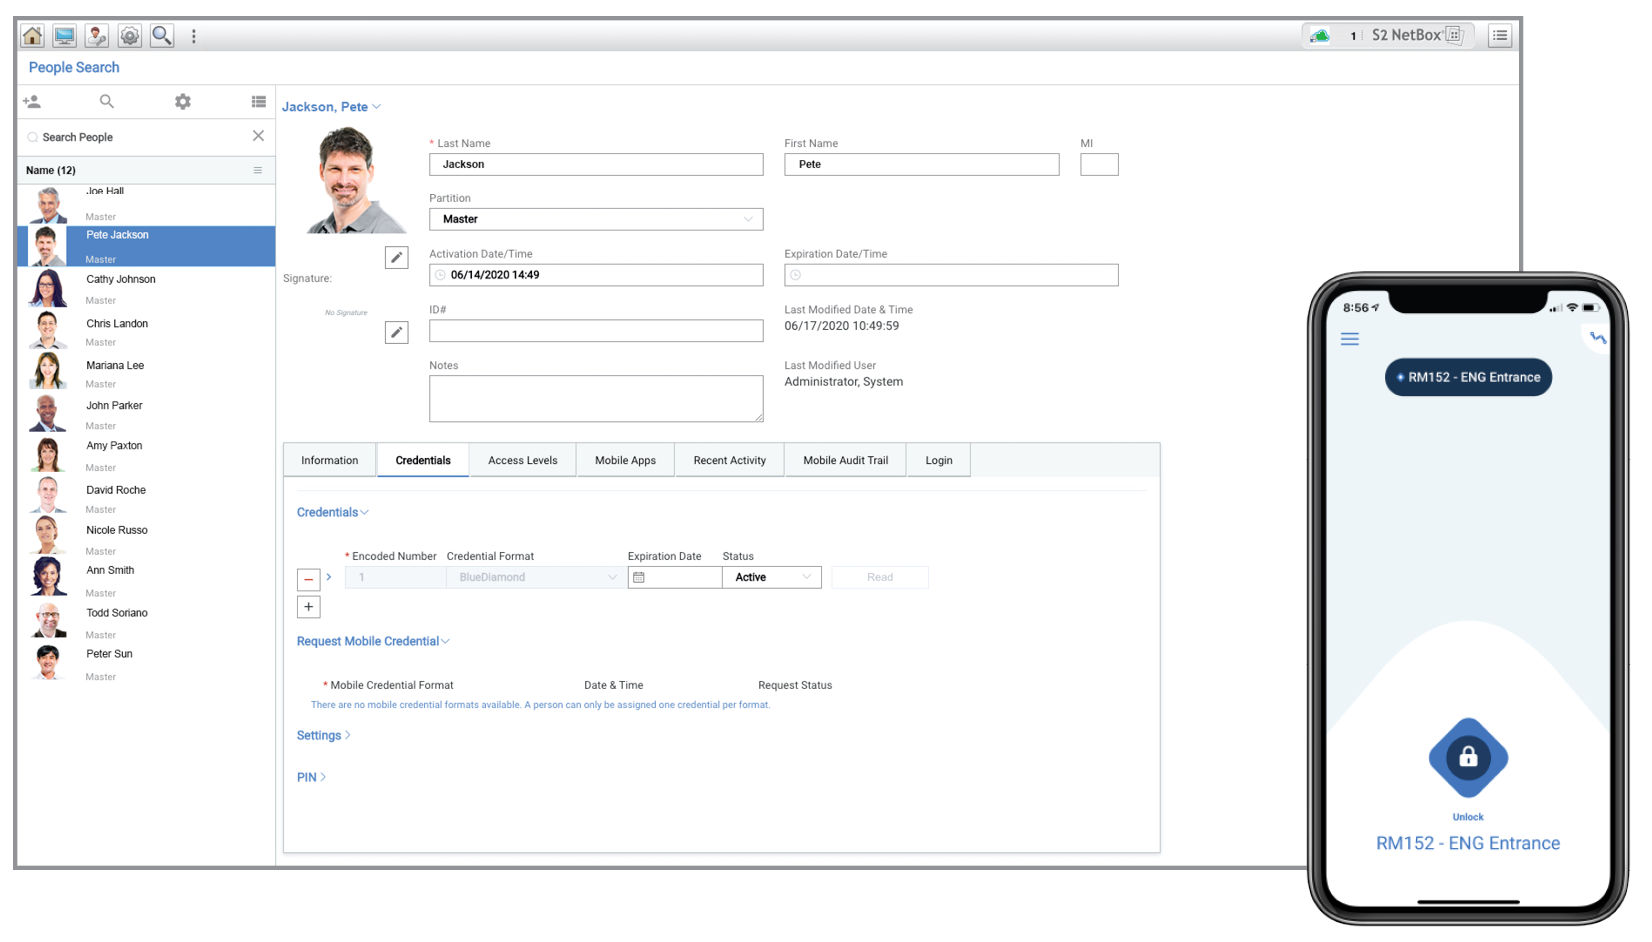
Task: Click the magnifier icon in top toolbar
Action: [162, 36]
